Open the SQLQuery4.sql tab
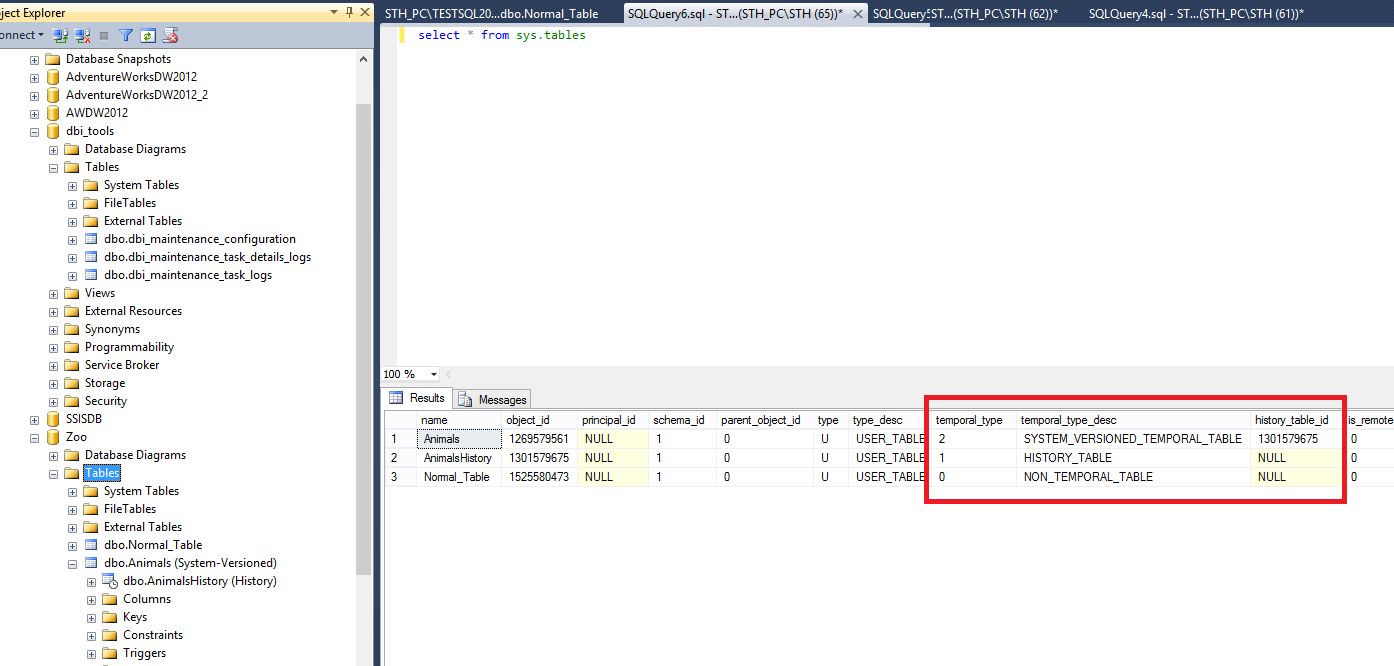The height and width of the screenshot is (666, 1394). point(1196,13)
